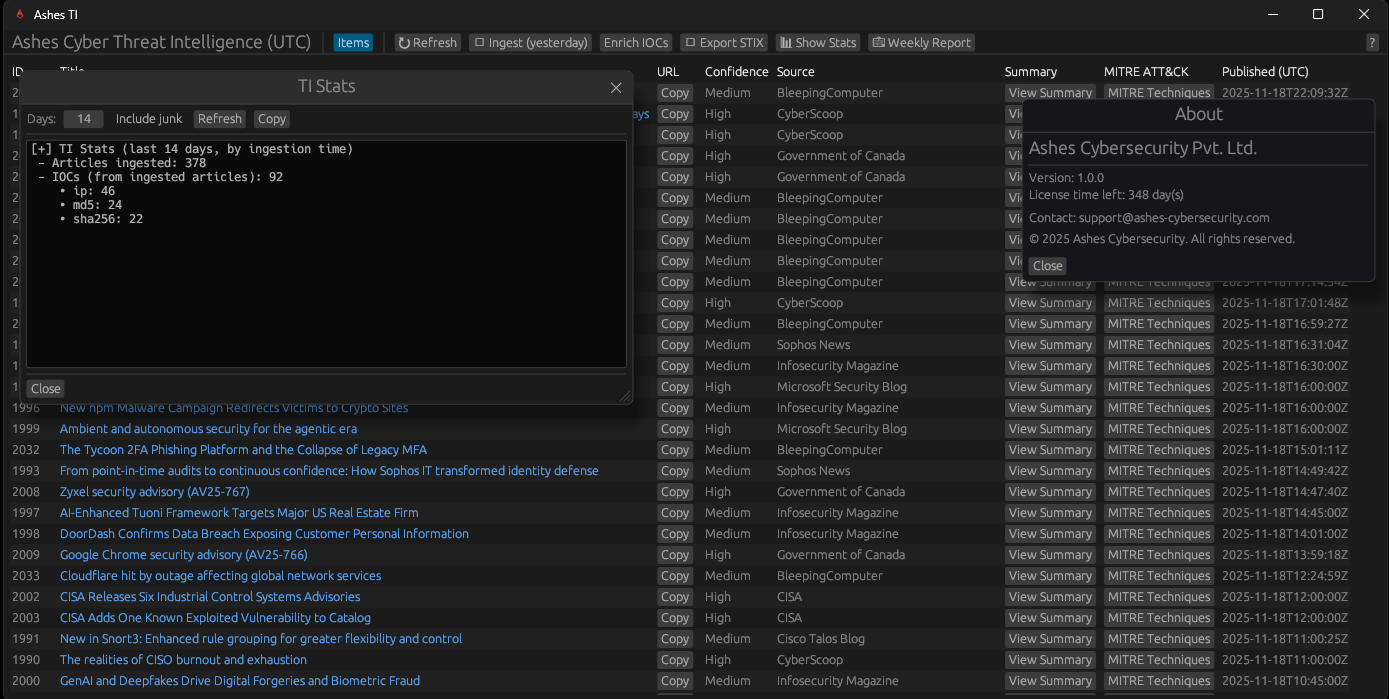Click the Enrich IOCs button
1389x699 pixels.
636,43
